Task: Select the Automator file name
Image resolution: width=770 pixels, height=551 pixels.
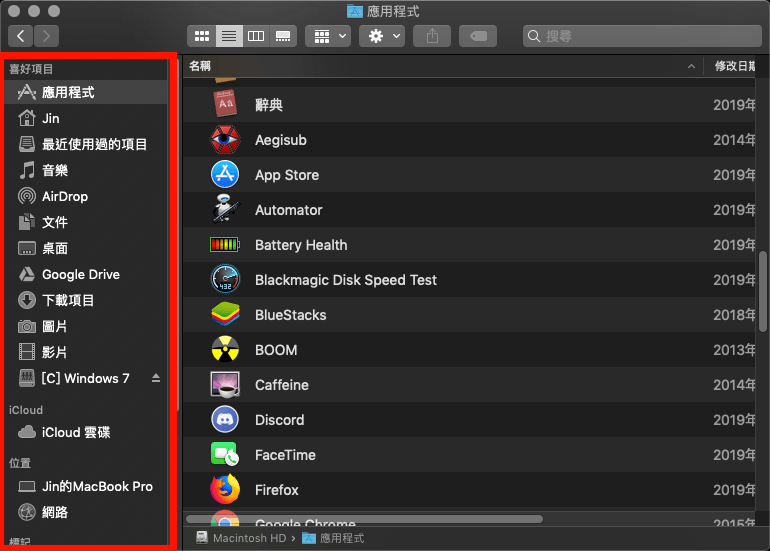Action: coord(289,210)
